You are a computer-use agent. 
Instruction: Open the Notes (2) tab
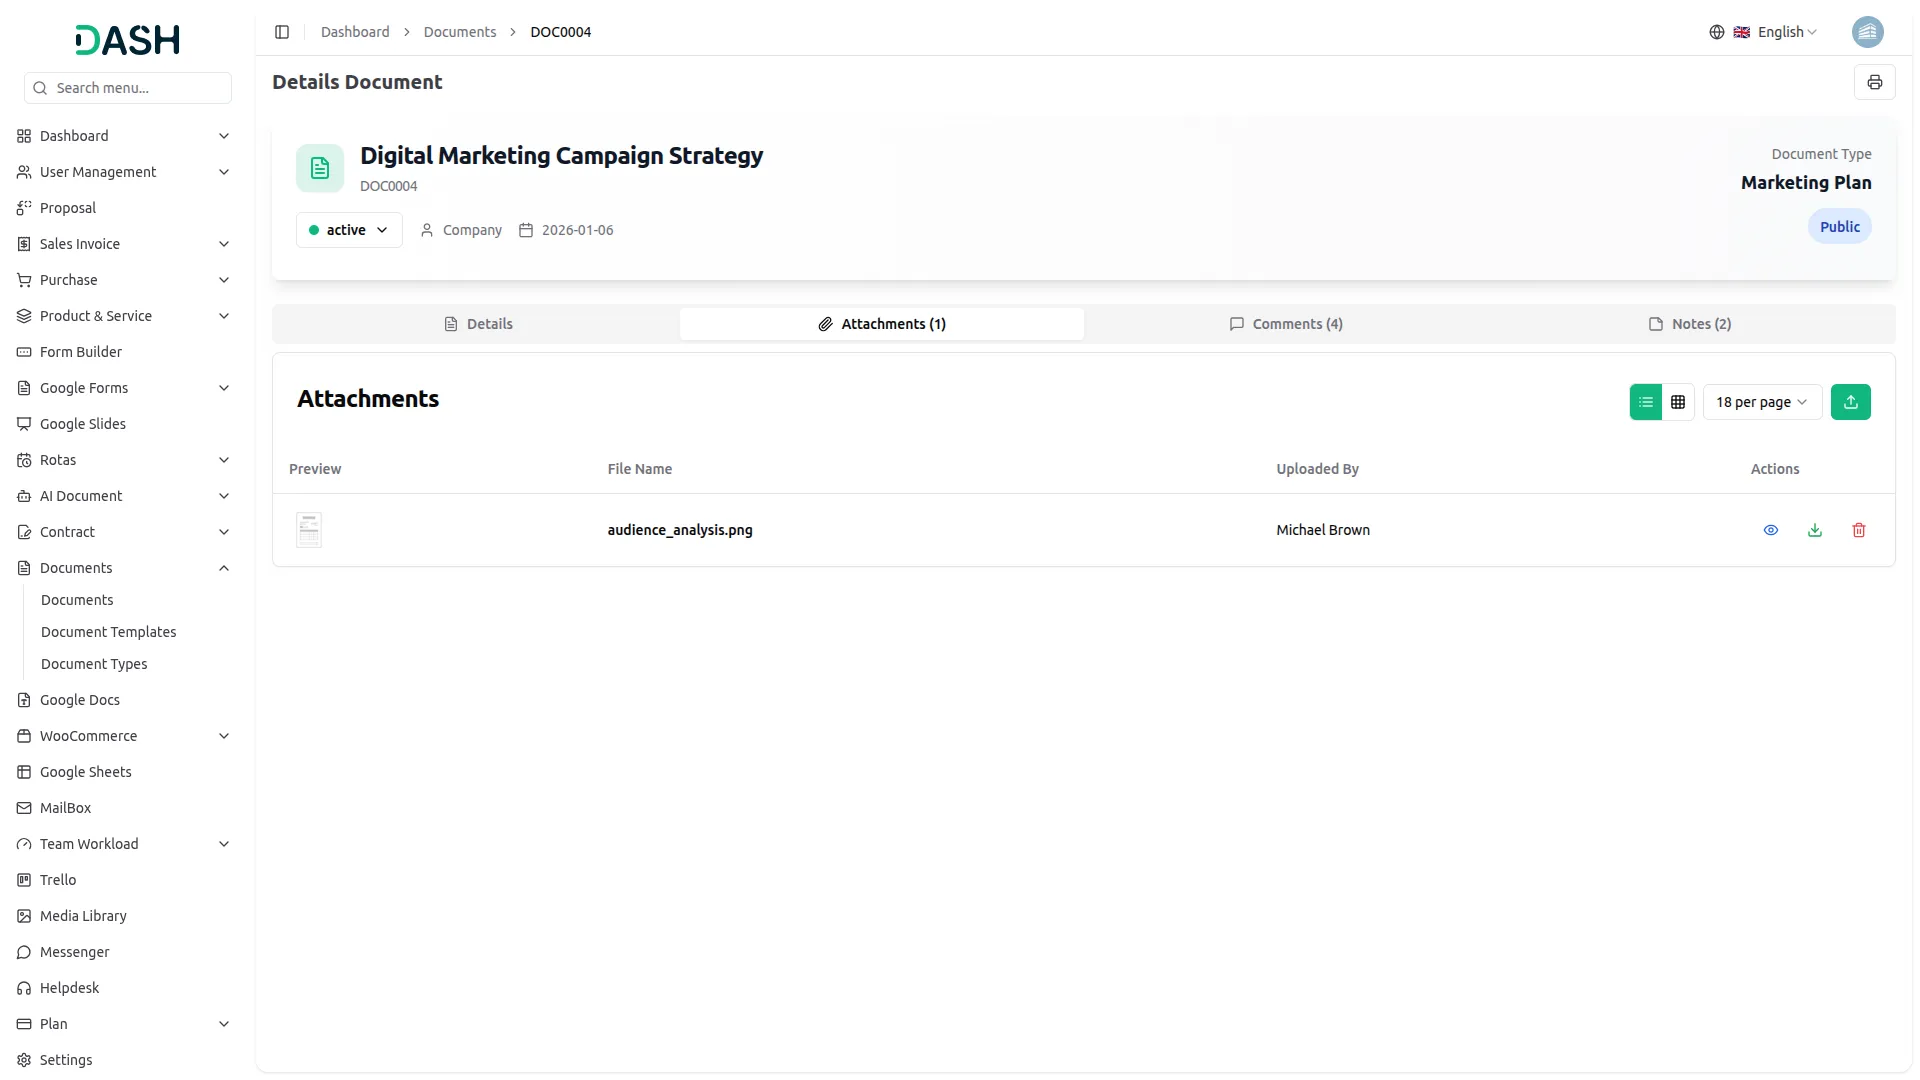pyautogui.click(x=1690, y=323)
